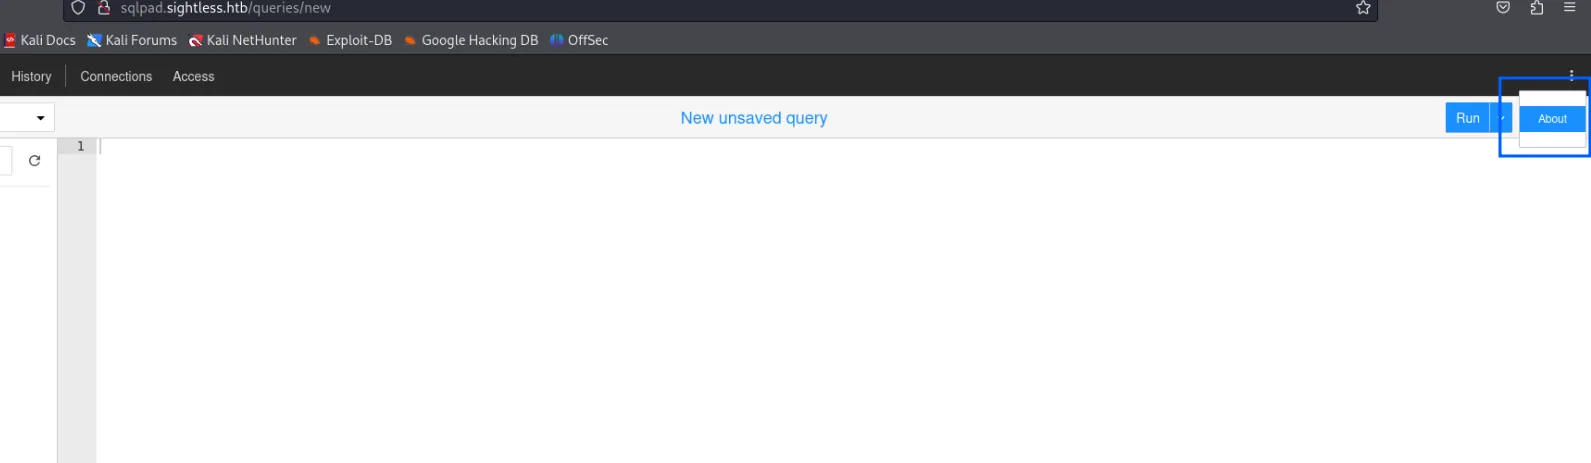Open the Kali Docs bookmark
Viewport: 1591px width, 463px height.
pos(40,40)
